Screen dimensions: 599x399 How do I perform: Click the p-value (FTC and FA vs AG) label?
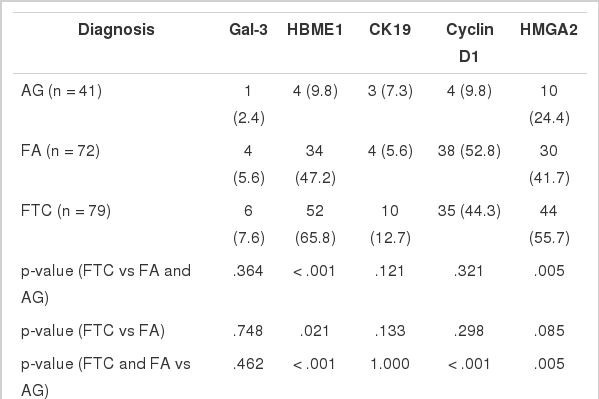(x=106, y=377)
